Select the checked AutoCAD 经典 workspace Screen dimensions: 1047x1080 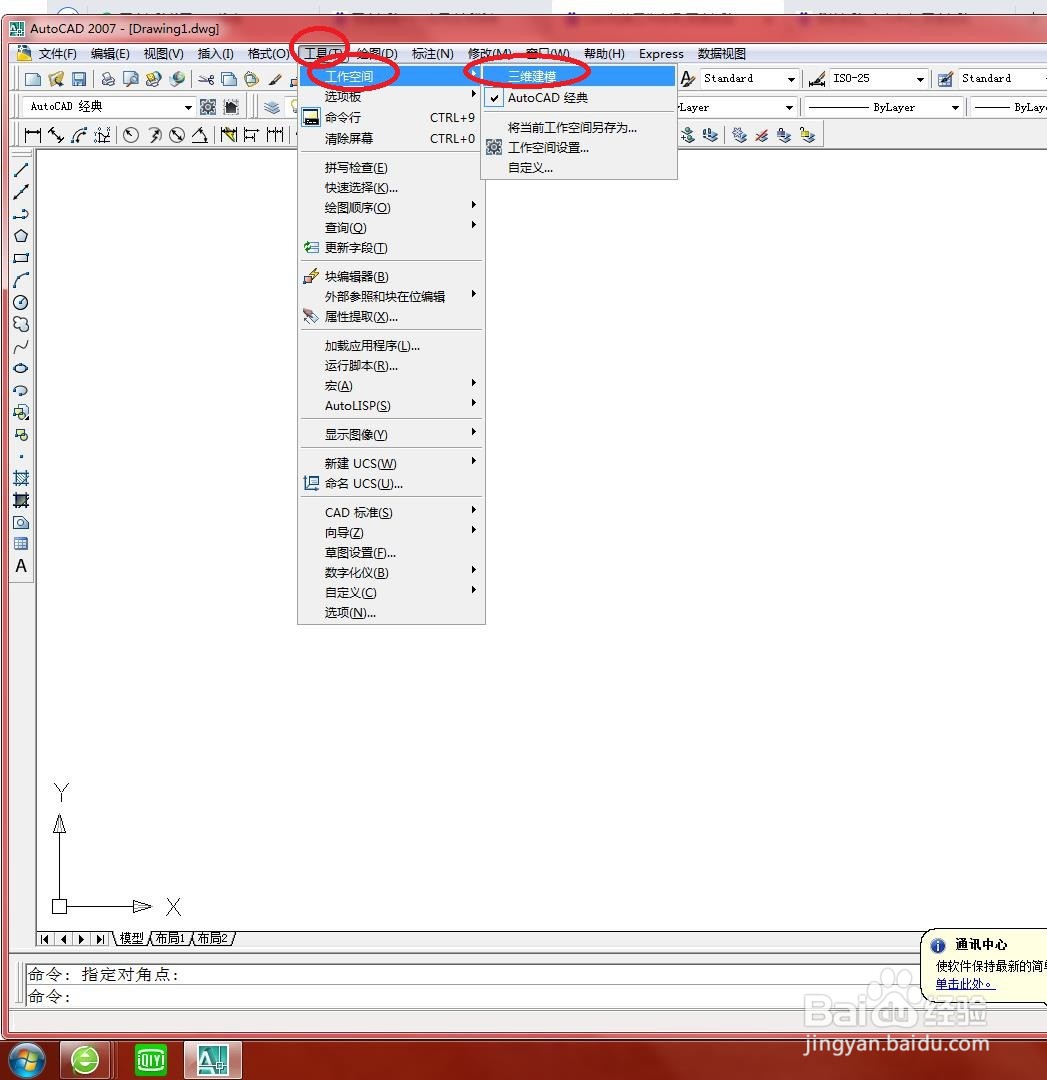[x=579, y=98]
